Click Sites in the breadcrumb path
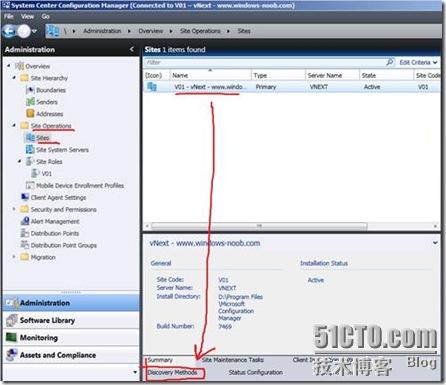The height and width of the screenshot is (385, 446). [244, 31]
